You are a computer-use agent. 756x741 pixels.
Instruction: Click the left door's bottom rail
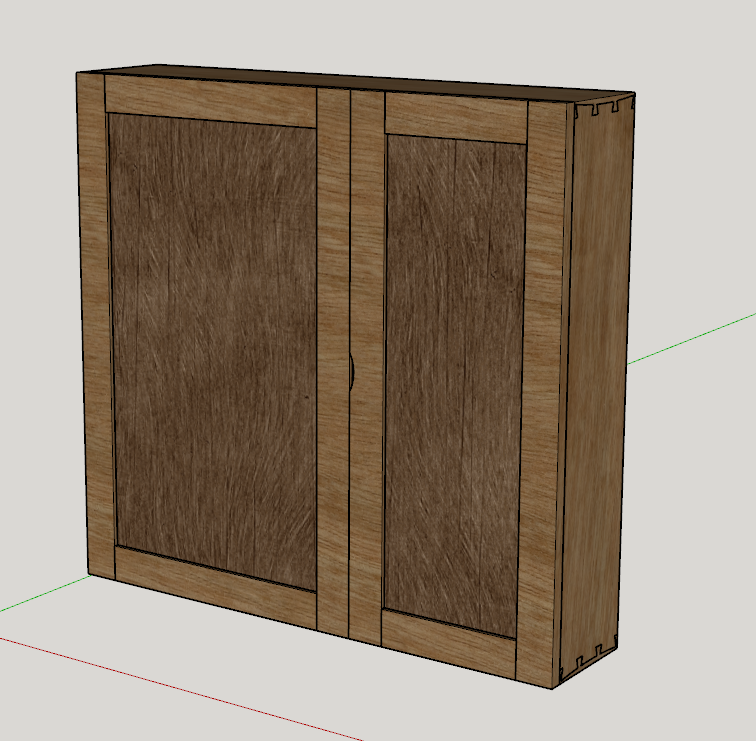tap(215, 588)
